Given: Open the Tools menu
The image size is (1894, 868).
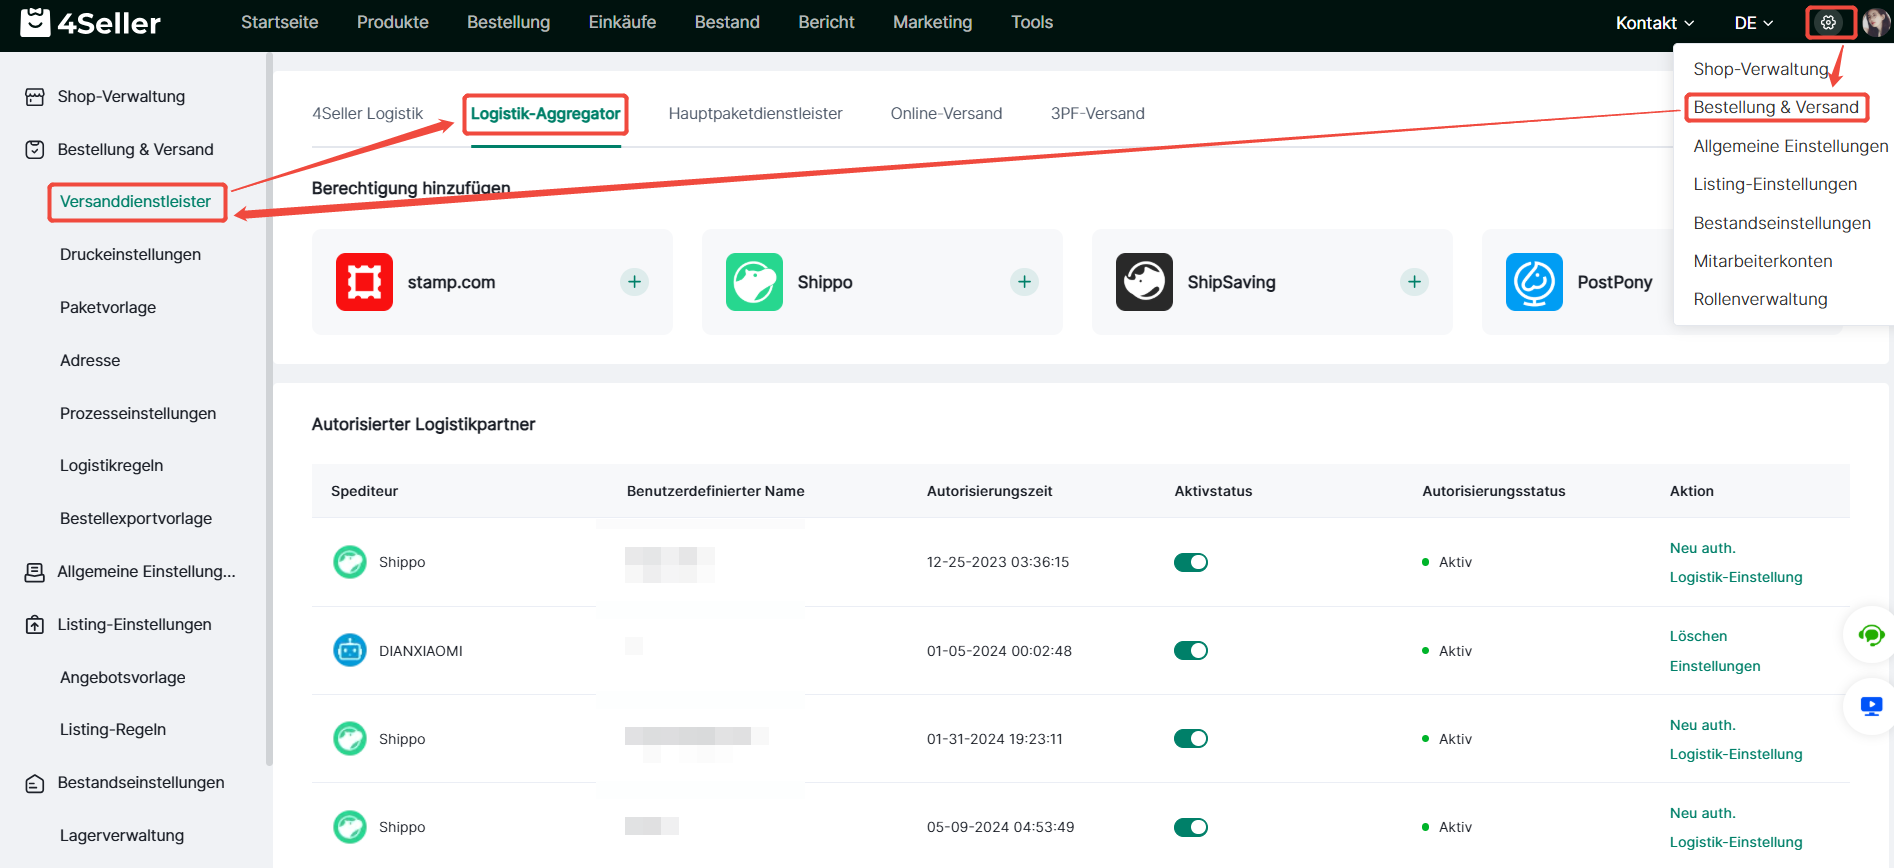Looking at the screenshot, I should (1032, 22).
